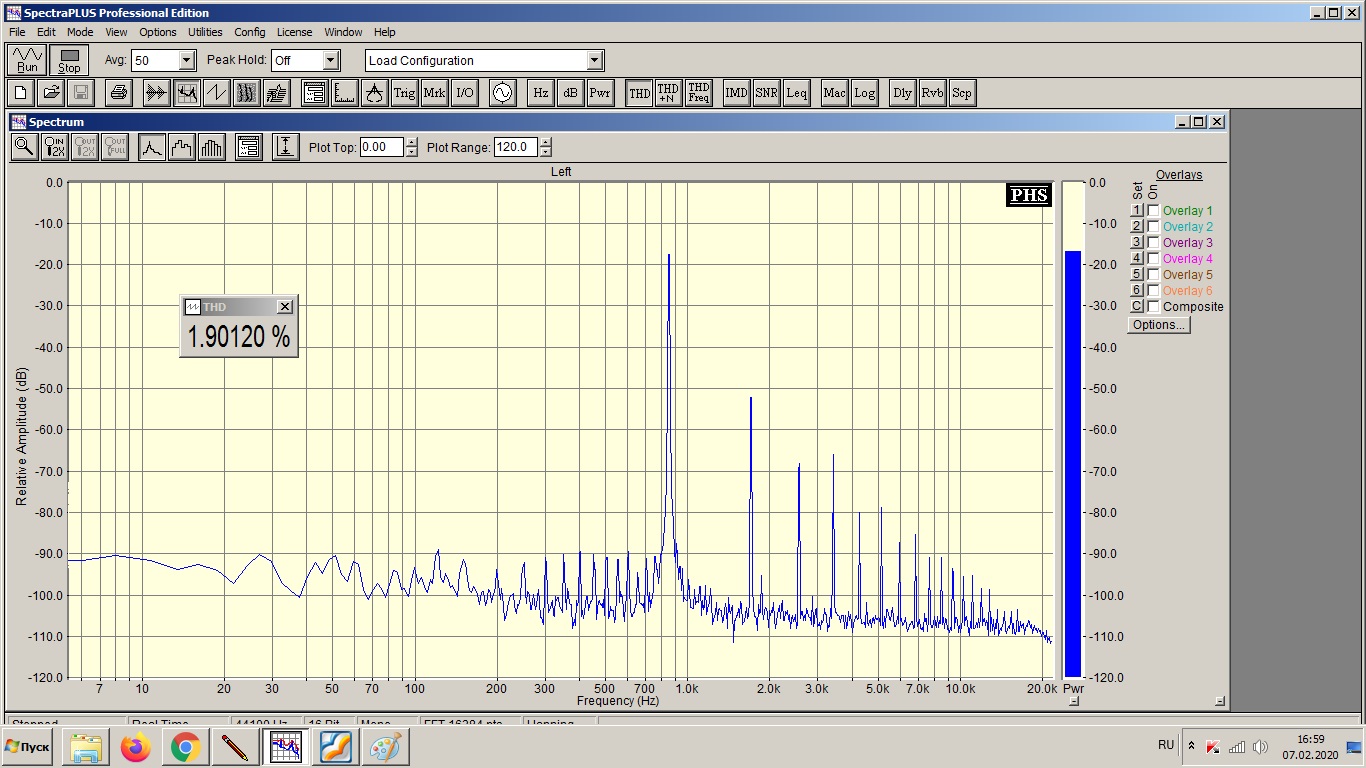Open the Scp stereo phase scope
Image resolution: width=1366 pixels, height=768 pixels.
pos(962,93)
